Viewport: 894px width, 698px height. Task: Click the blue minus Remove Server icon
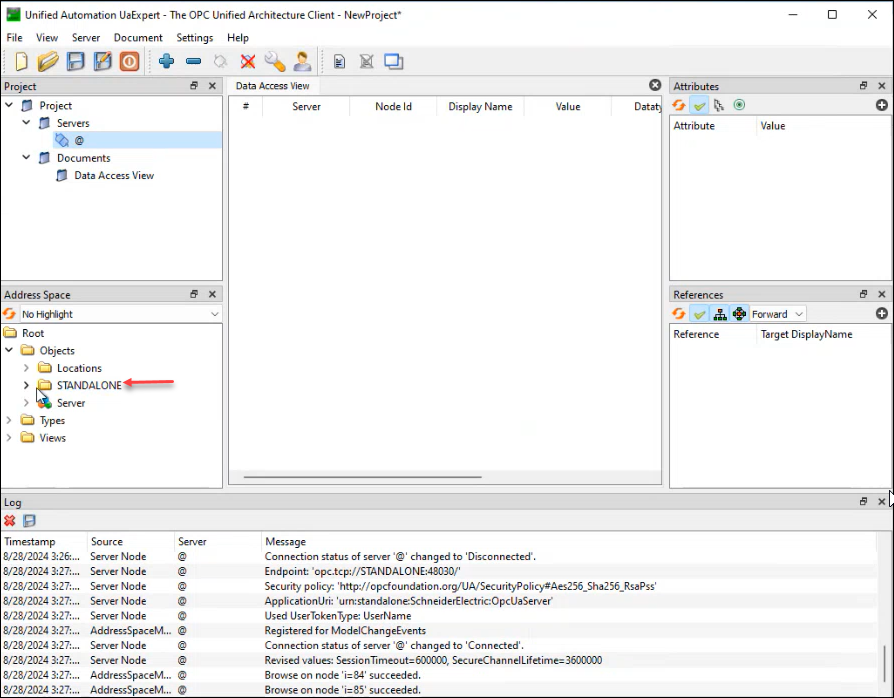pyautogui.click(x=193, y=61)
